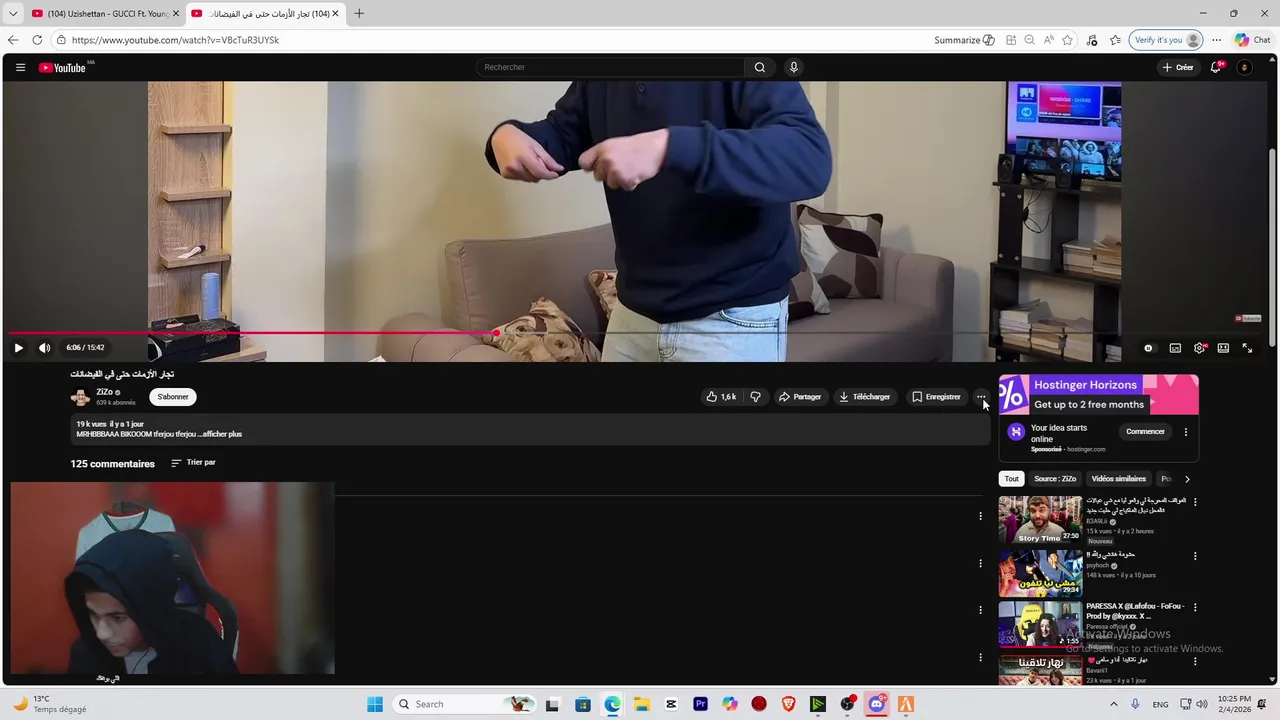
Task: Click the YouTube search magnifier button
Action: [760, 67]
